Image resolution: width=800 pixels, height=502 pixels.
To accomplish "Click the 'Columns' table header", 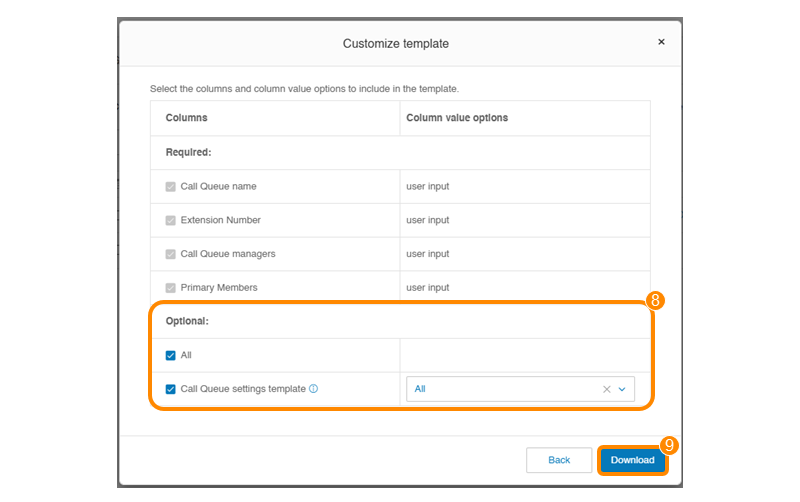I will [x=186, y=118].
